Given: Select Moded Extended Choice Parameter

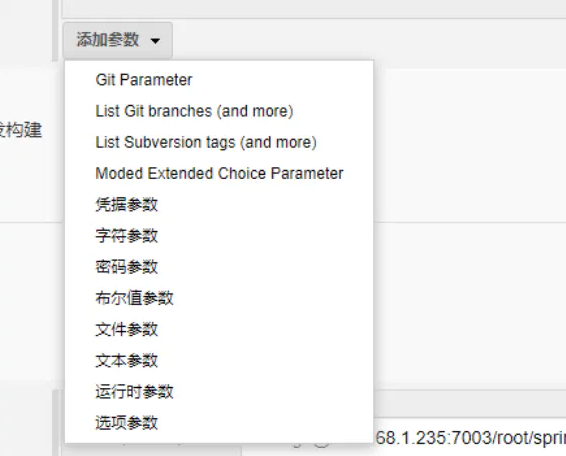Looking at the screenshot, I should pos(219,173).
